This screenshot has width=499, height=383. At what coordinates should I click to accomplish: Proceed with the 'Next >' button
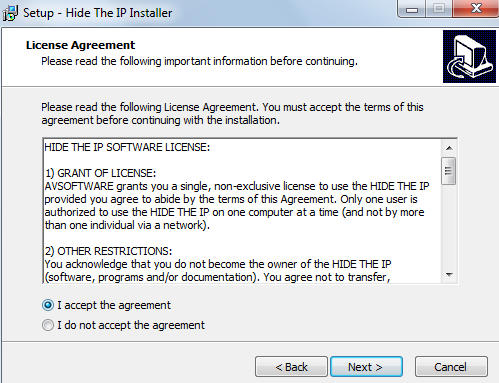(x=366, y=367)
